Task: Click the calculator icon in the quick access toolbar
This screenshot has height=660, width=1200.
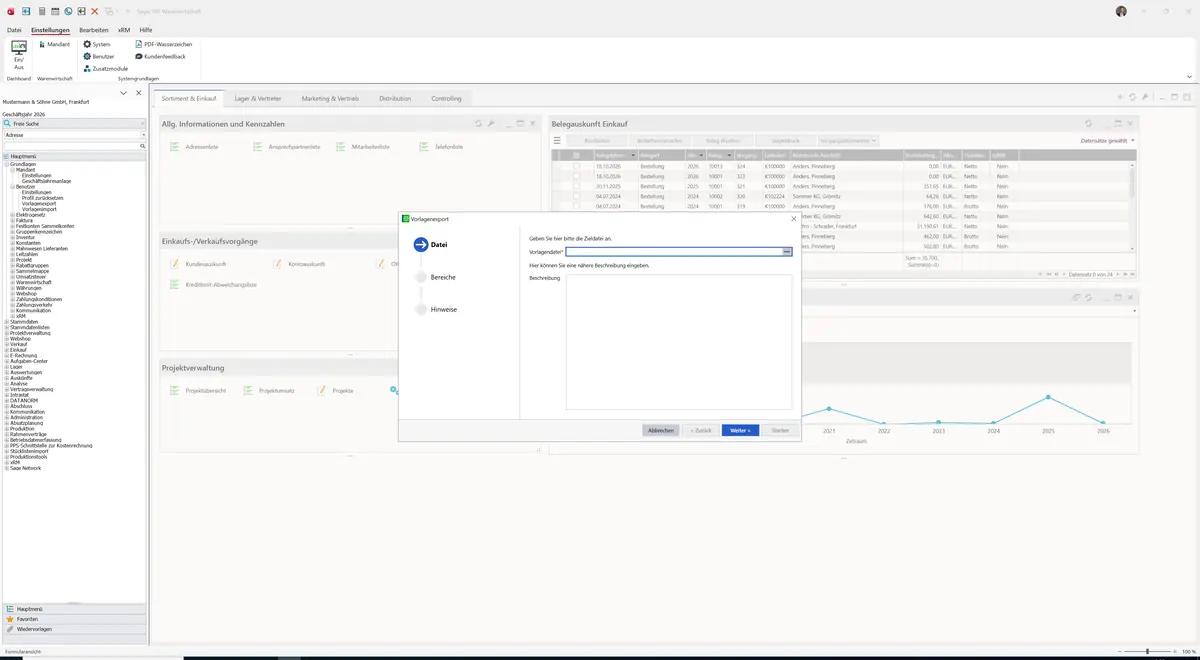Action: 41,11
